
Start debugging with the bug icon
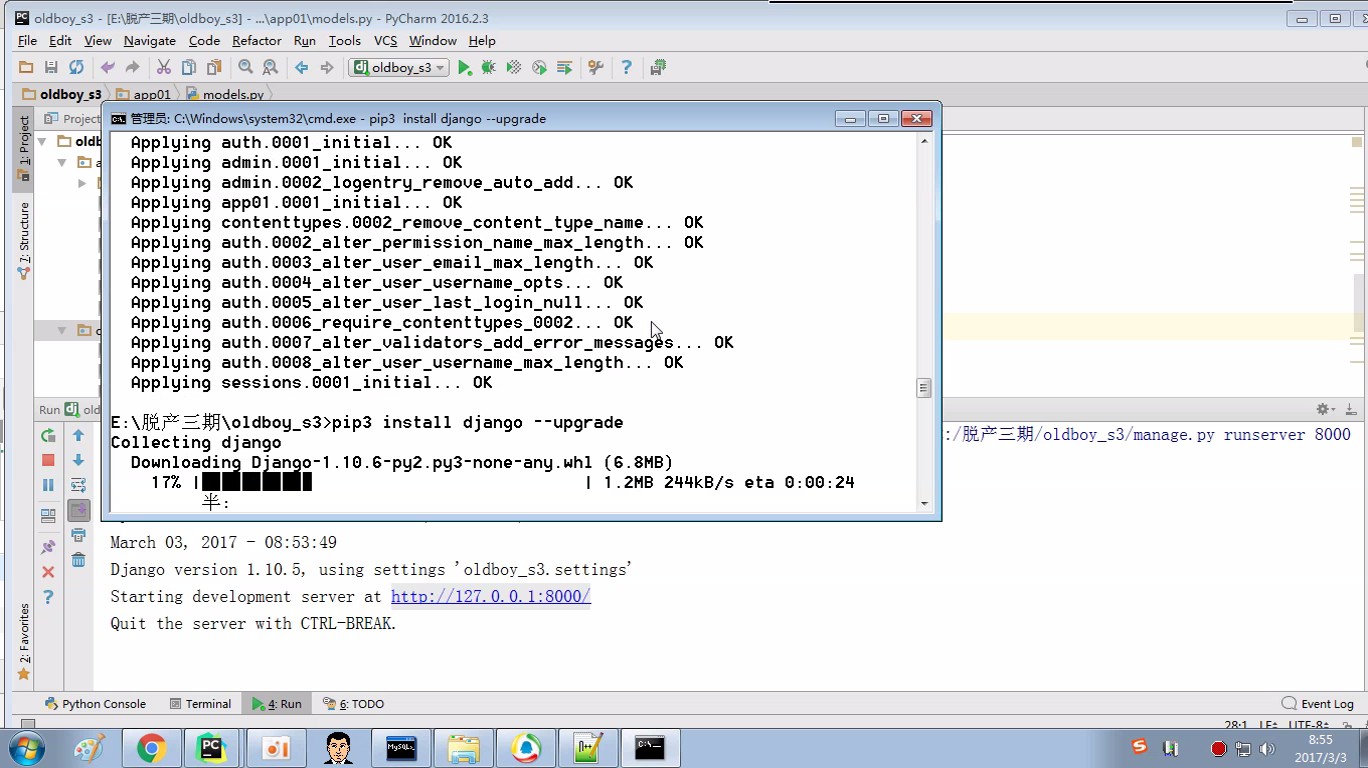[488, 67]
